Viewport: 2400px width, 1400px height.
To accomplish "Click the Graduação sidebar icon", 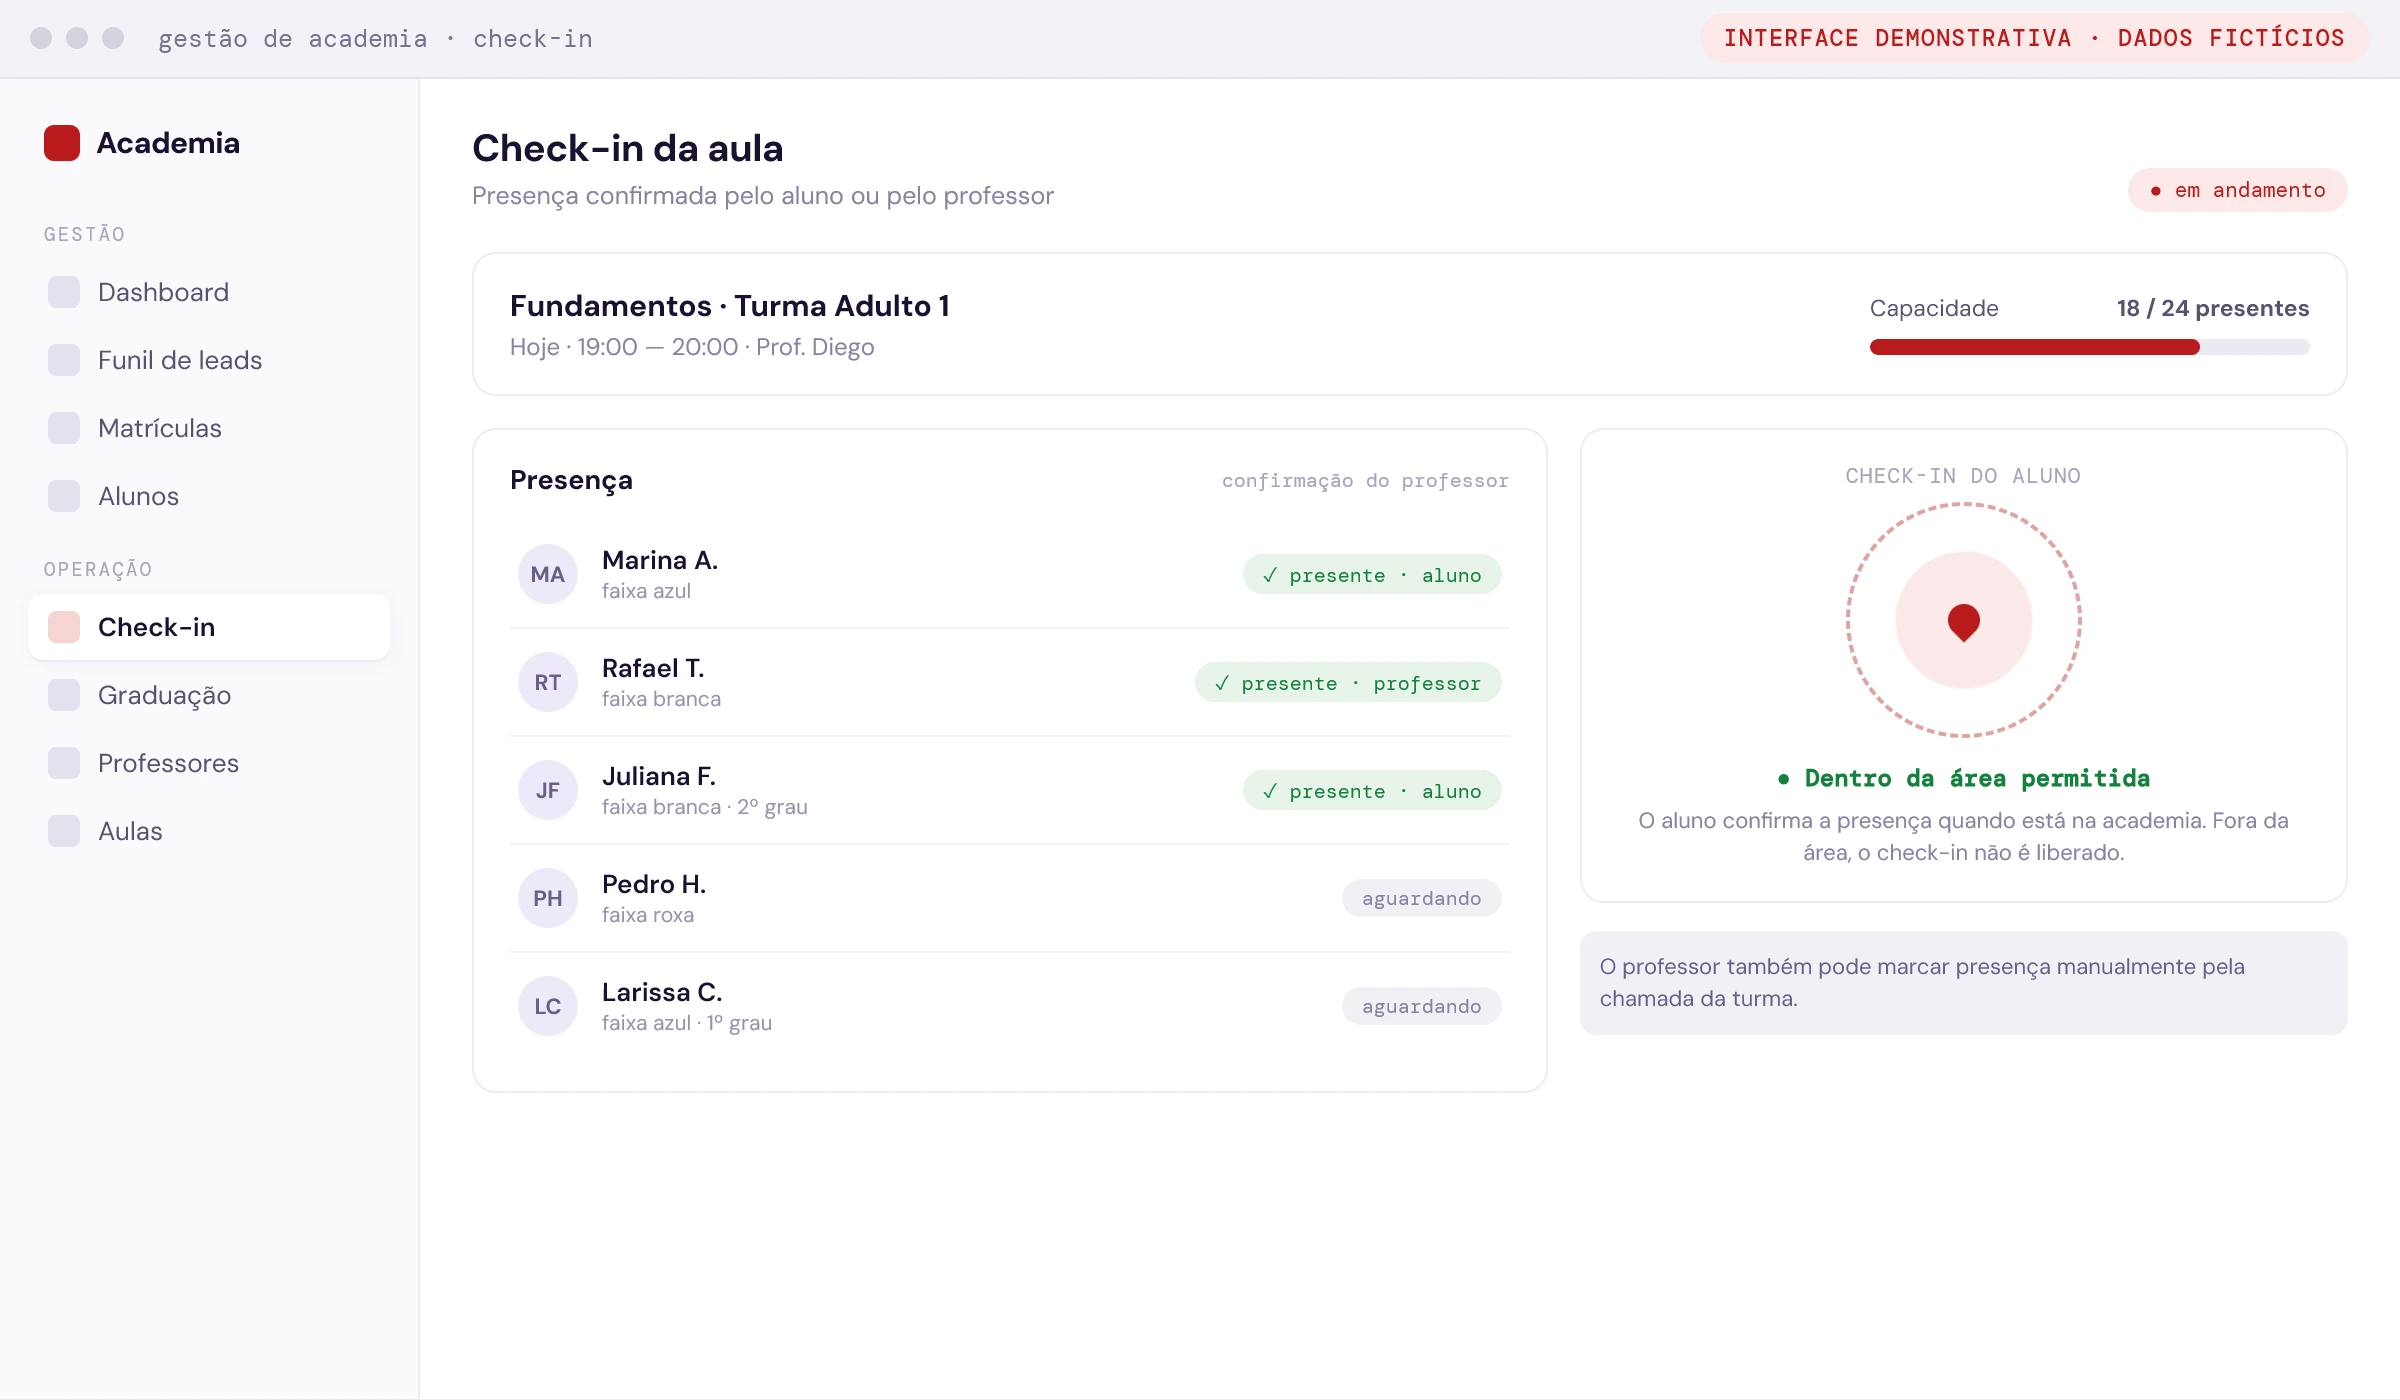I will (64, 695).
